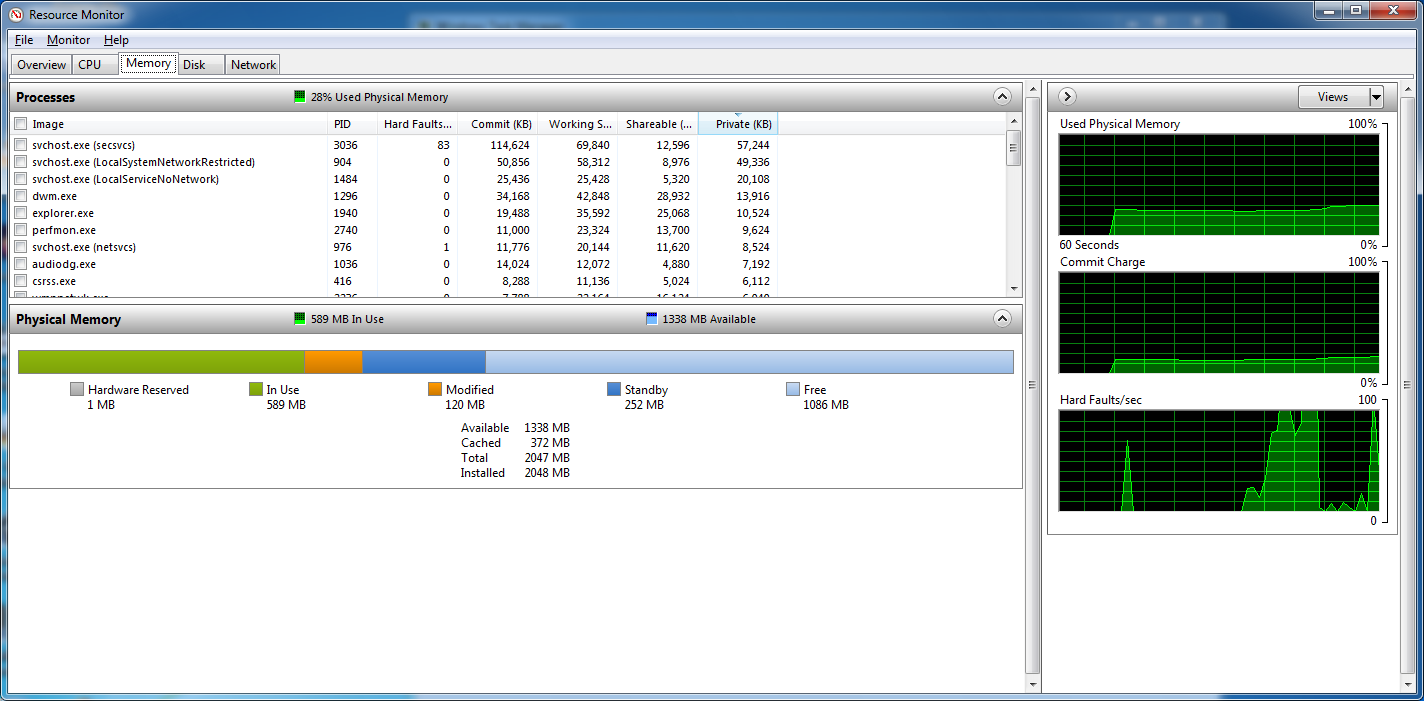Toggle the select-all Image header checkbox

click(x=21, y=124)
